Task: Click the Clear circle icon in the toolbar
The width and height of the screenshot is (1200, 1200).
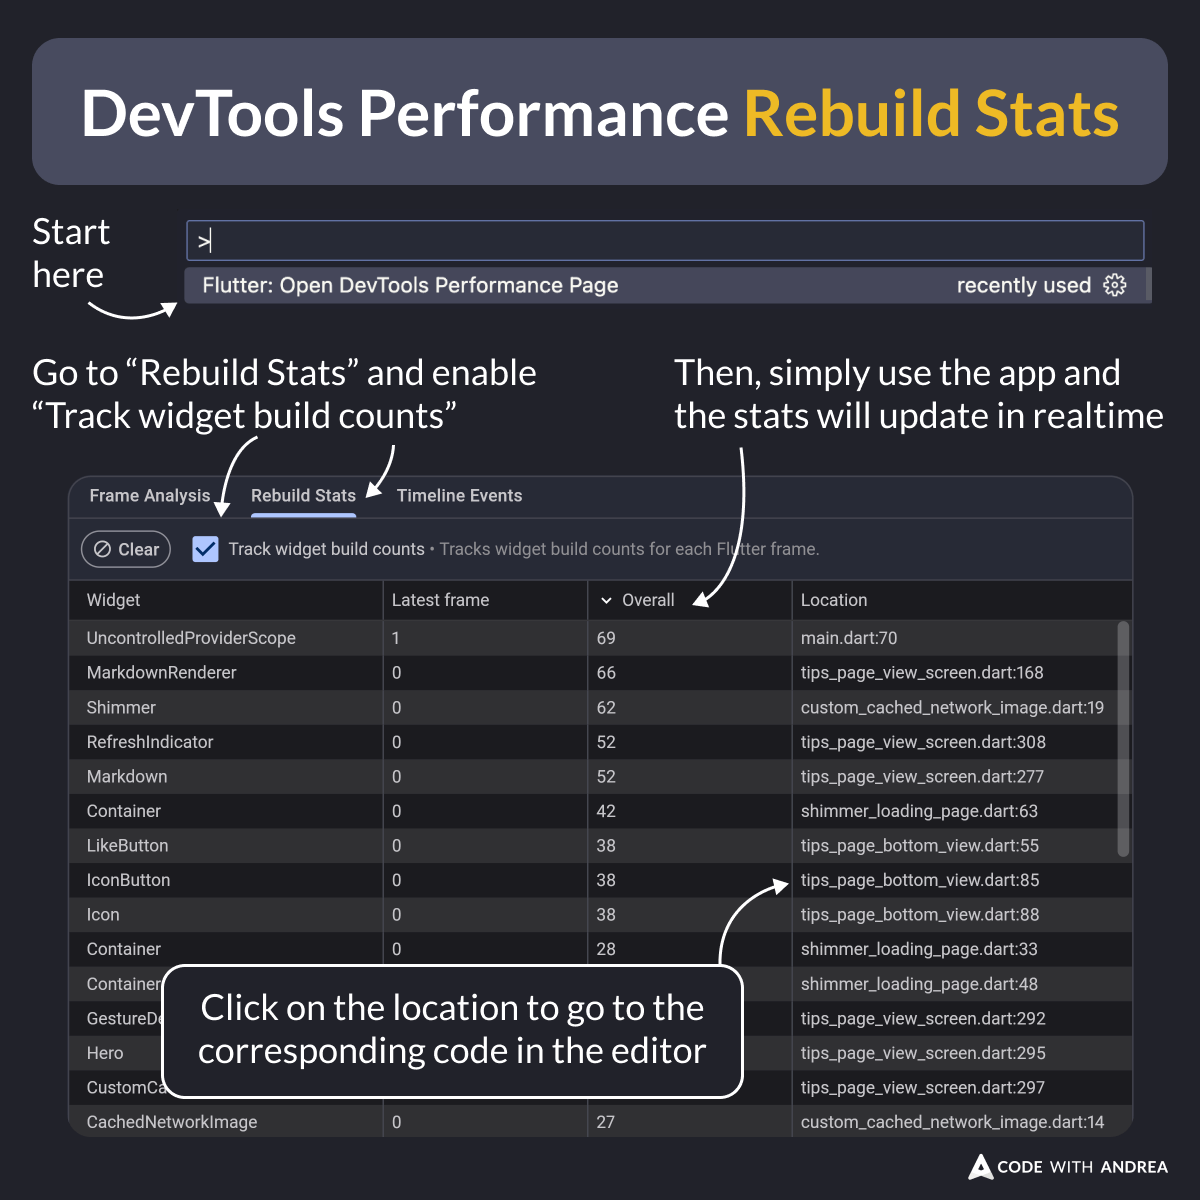Action: click(103, 549)
